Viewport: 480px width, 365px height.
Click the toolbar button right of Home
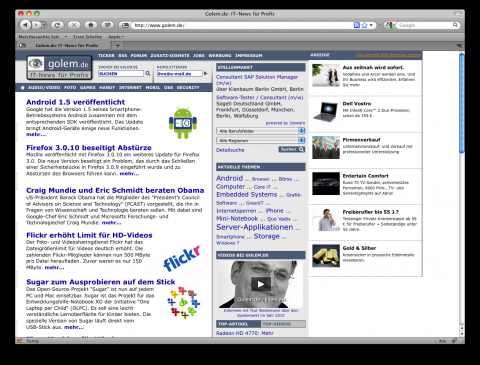pyautogui.click(x=107, y=25)
